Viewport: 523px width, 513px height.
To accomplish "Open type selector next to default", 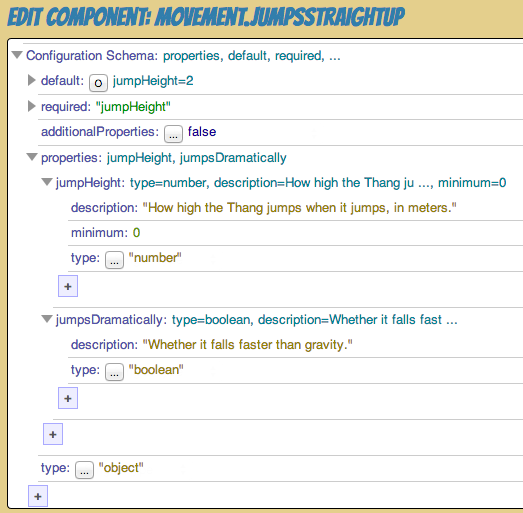I will pos(98,83).
